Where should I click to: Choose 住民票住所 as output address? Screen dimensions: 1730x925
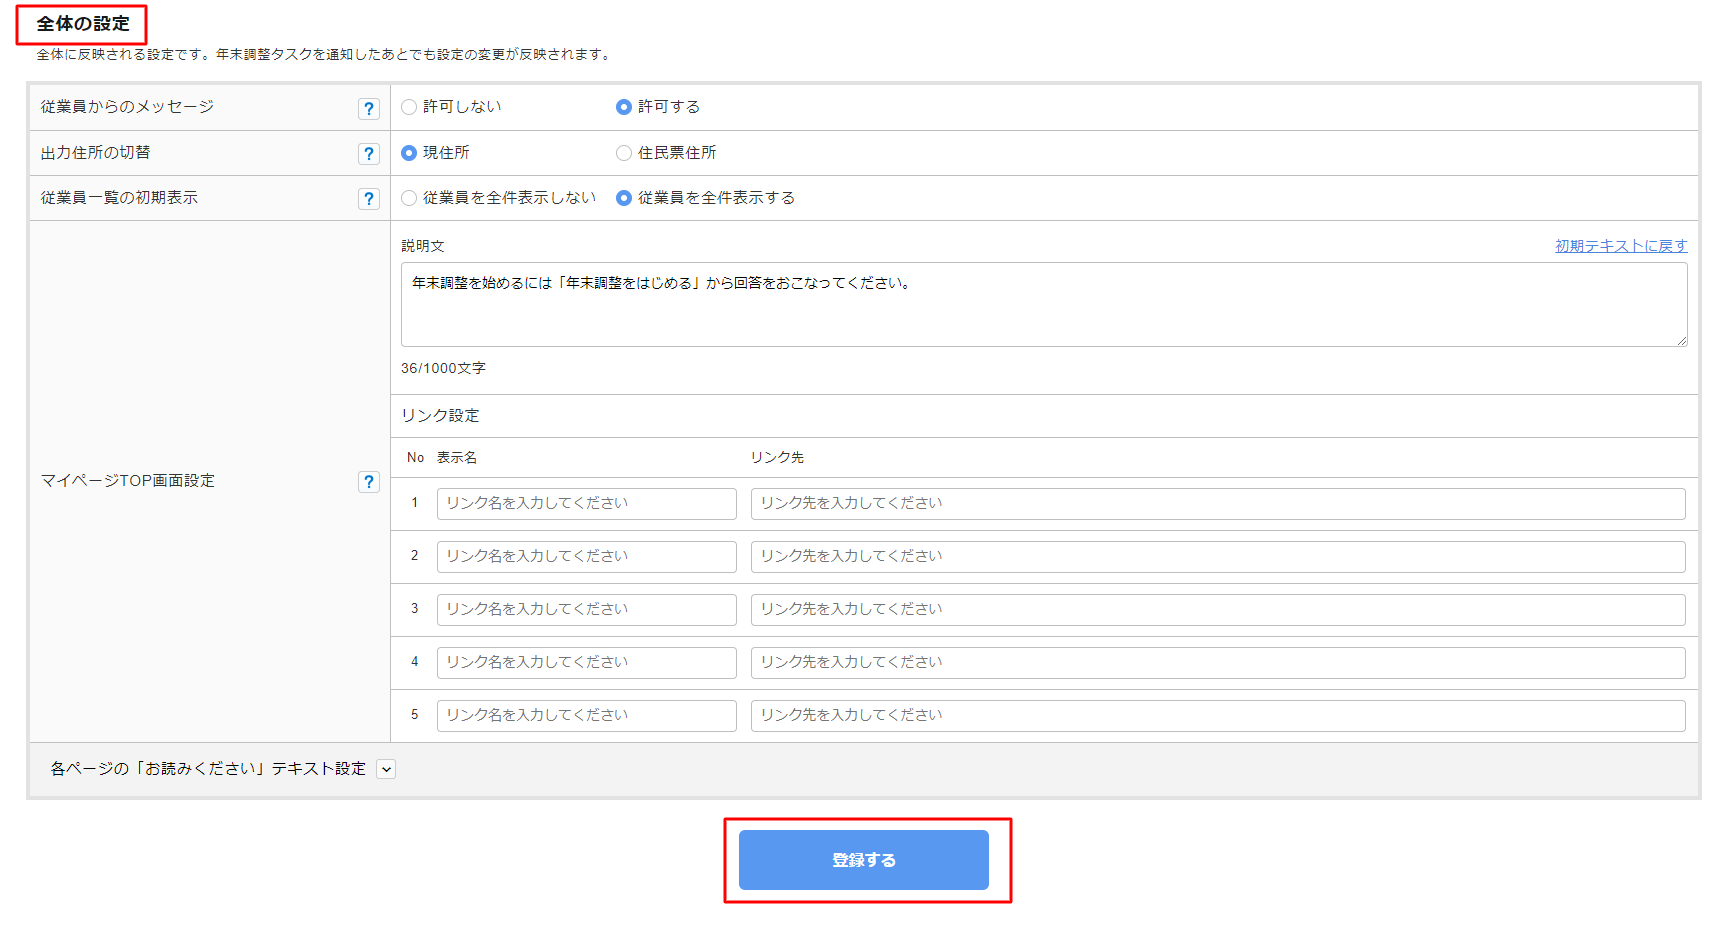(624, 153)
